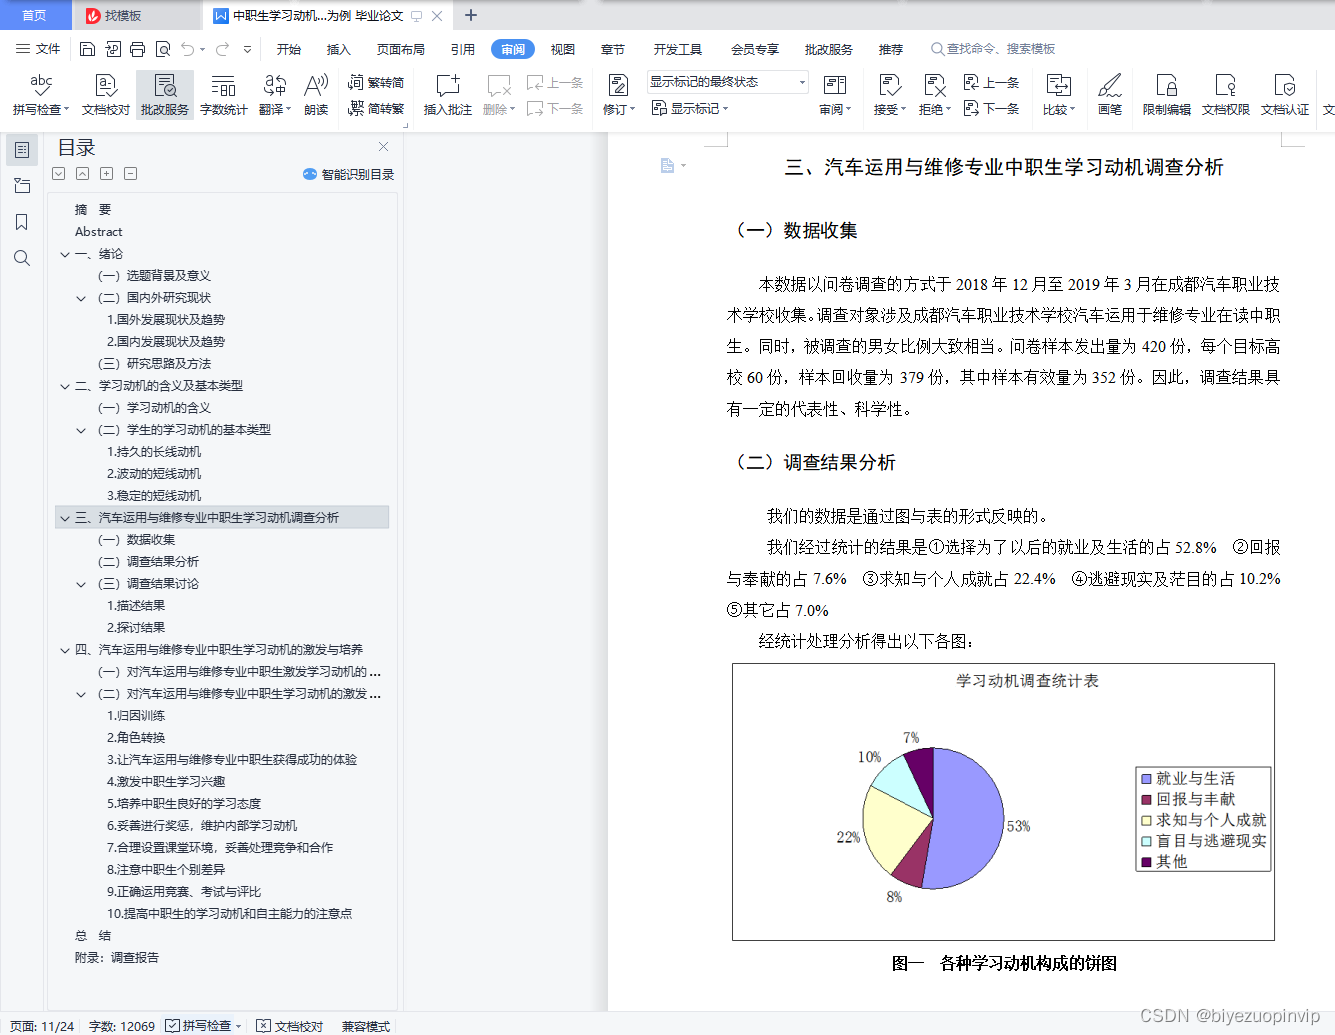
Task: Switch to the 插入 ribbon tab
Action: [x=339, y=49]
